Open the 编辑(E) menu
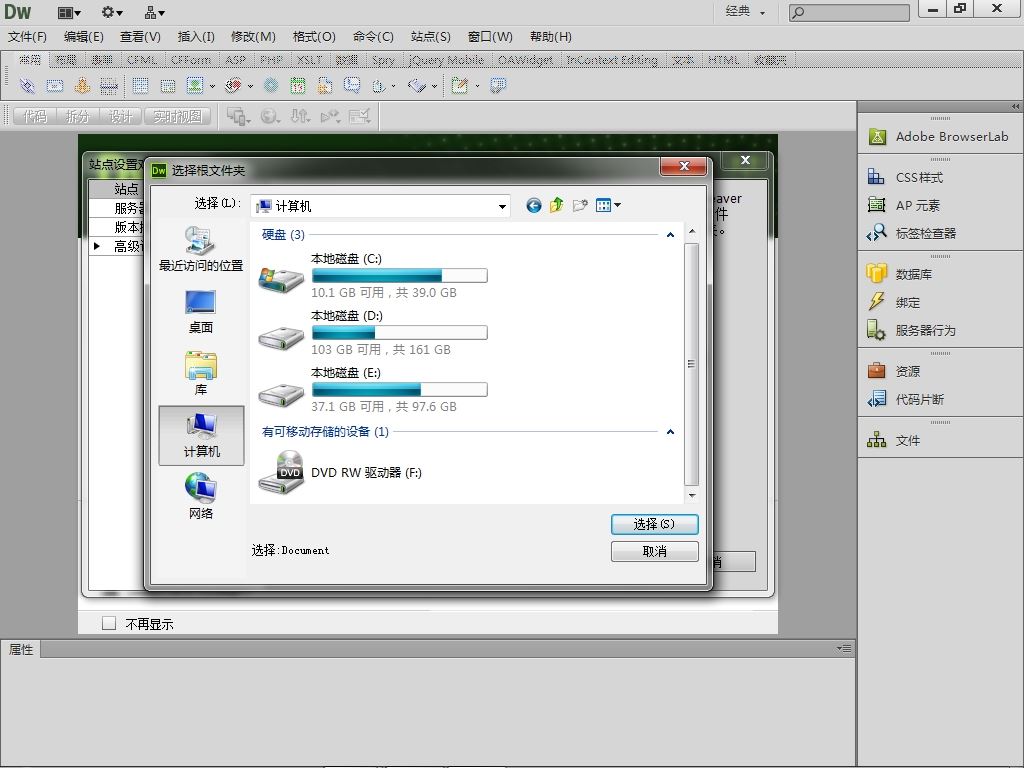The height and width of the screenshot is (768, 1024). [84, 37]
